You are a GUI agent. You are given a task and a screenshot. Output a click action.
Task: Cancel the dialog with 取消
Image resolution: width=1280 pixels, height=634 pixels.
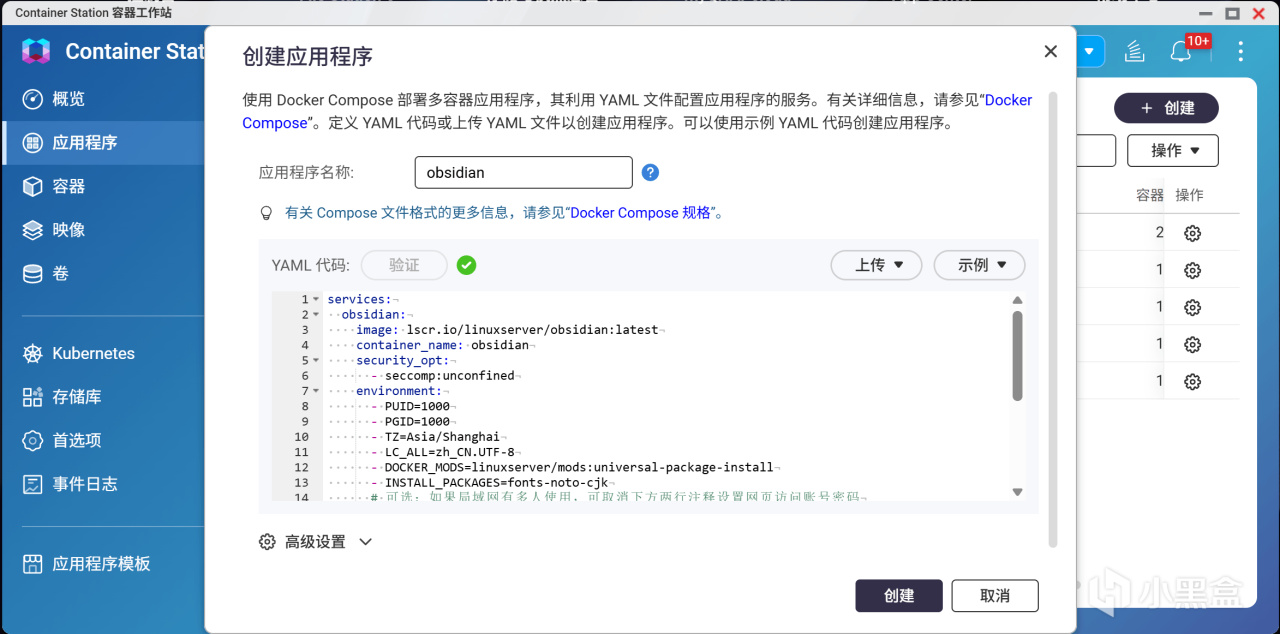coord(995,596)
